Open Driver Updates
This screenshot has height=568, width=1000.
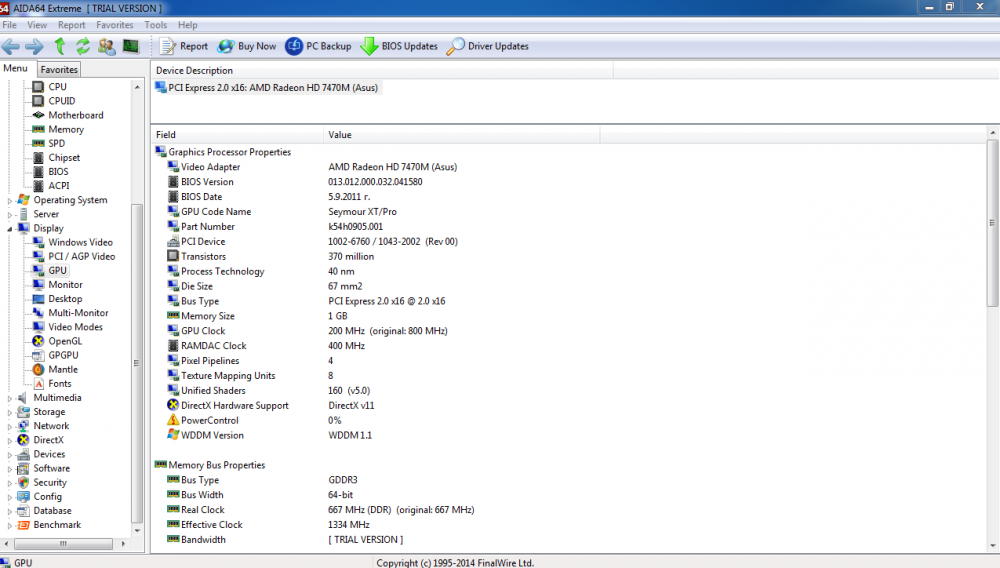(487, 46)
